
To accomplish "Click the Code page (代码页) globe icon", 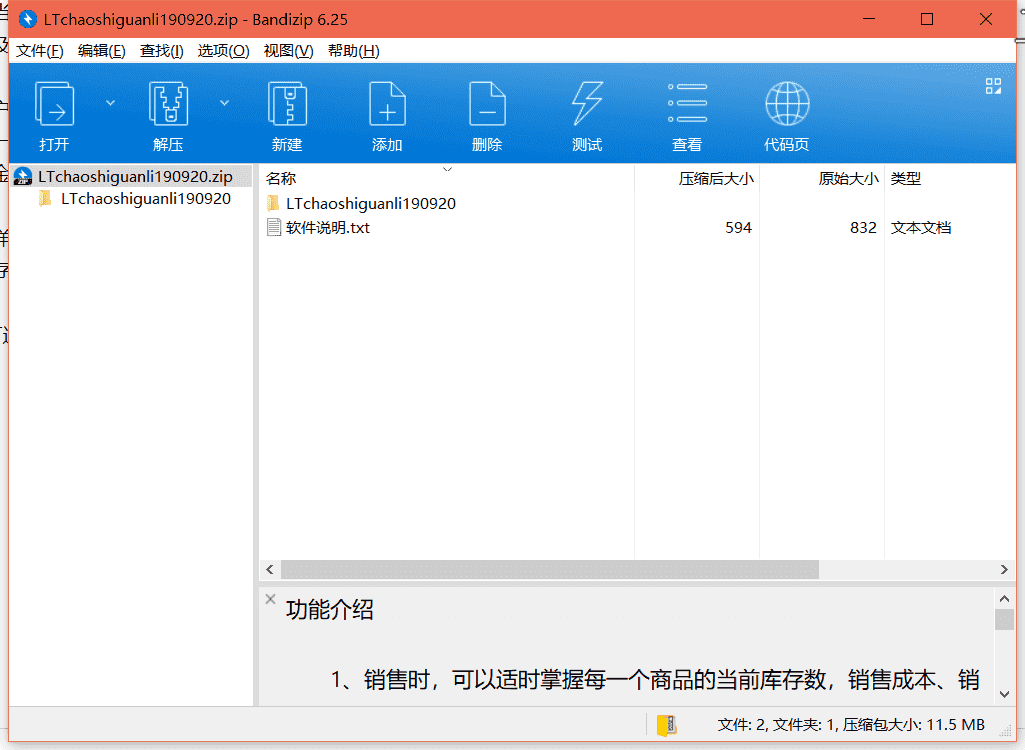I will coord(787,103).
